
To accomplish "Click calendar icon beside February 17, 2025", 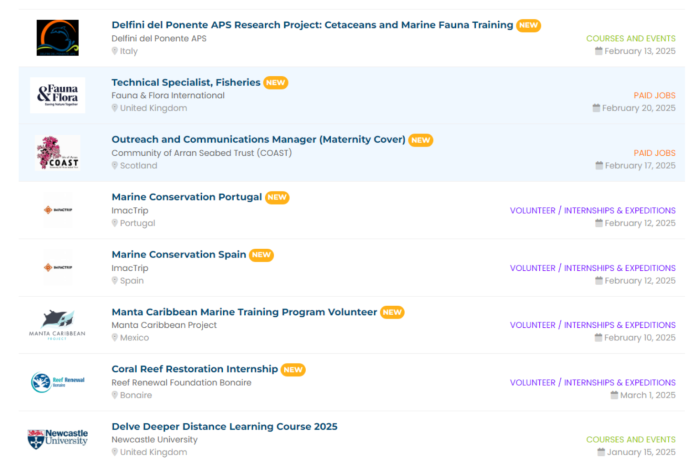I will 599,166.
